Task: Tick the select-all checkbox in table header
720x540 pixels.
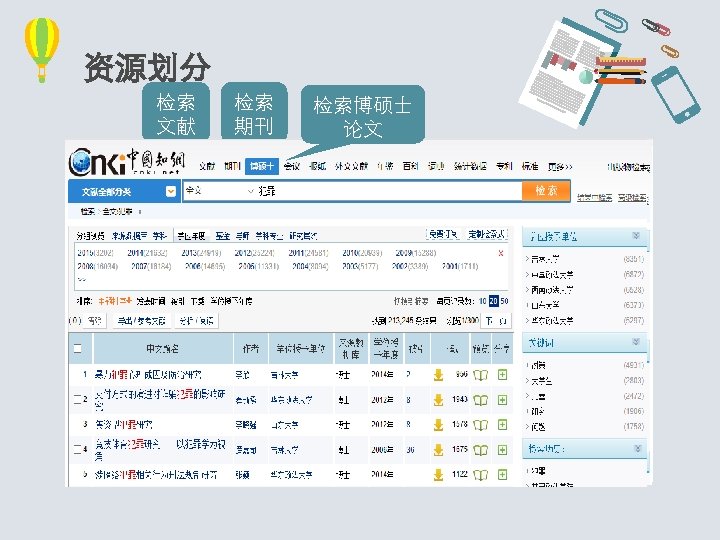Action: [x=78, y=348]
